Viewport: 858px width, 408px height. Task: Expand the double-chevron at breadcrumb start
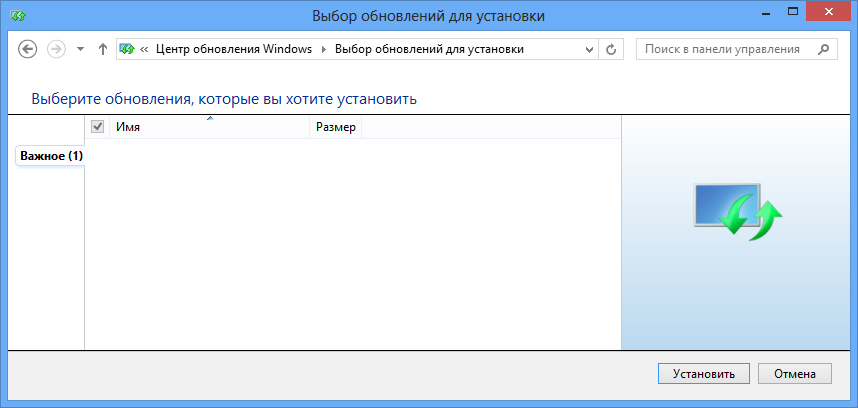coord(145,49)
